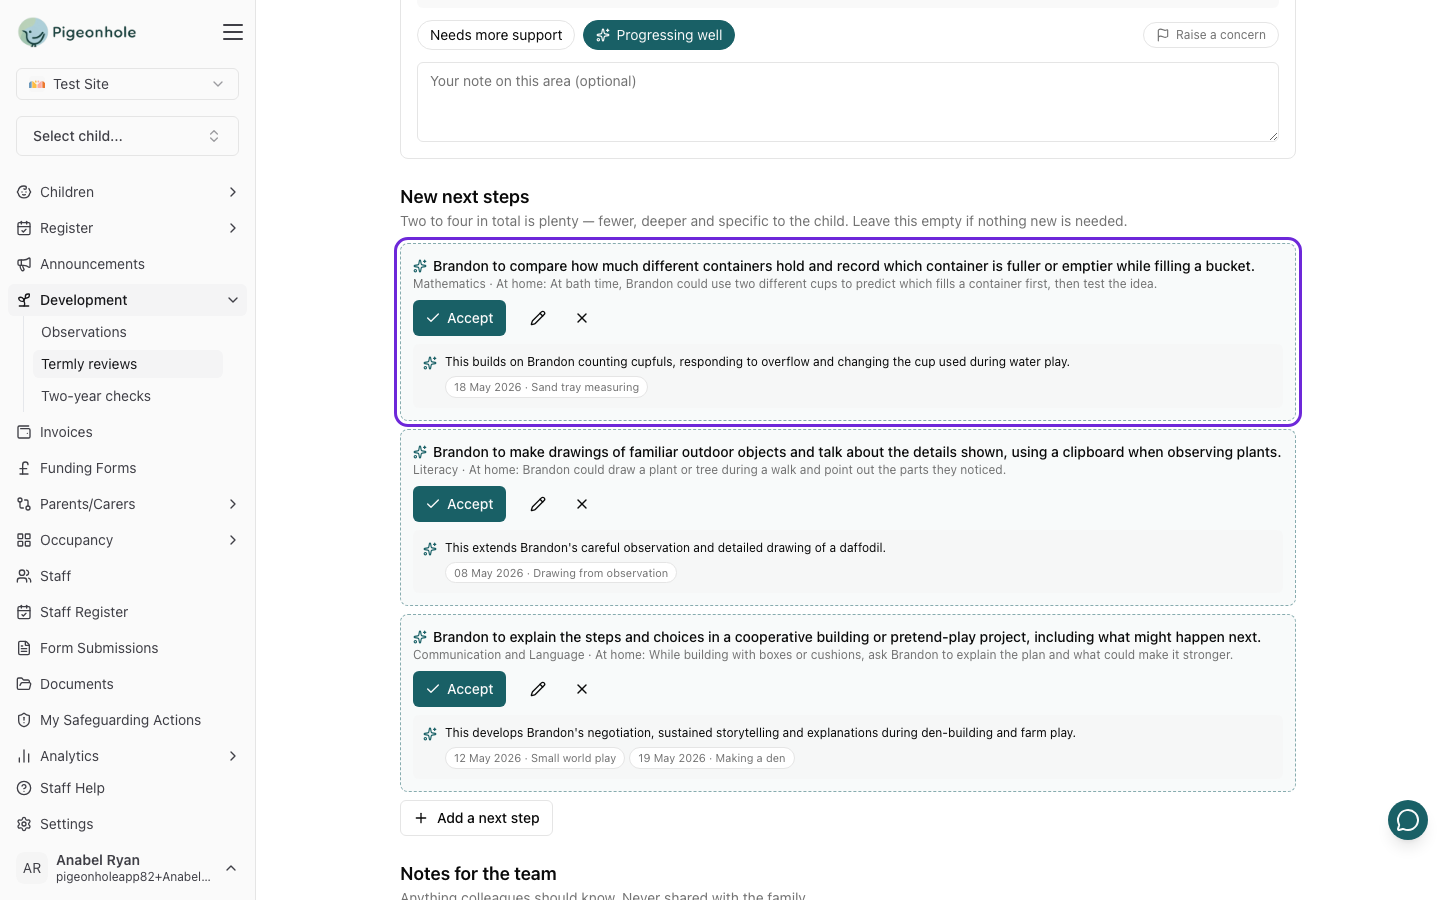Image resolution: width=1440 pixels, height=900 pixels.
Task: Open the chat support bubble
Action: [1407, 821]
